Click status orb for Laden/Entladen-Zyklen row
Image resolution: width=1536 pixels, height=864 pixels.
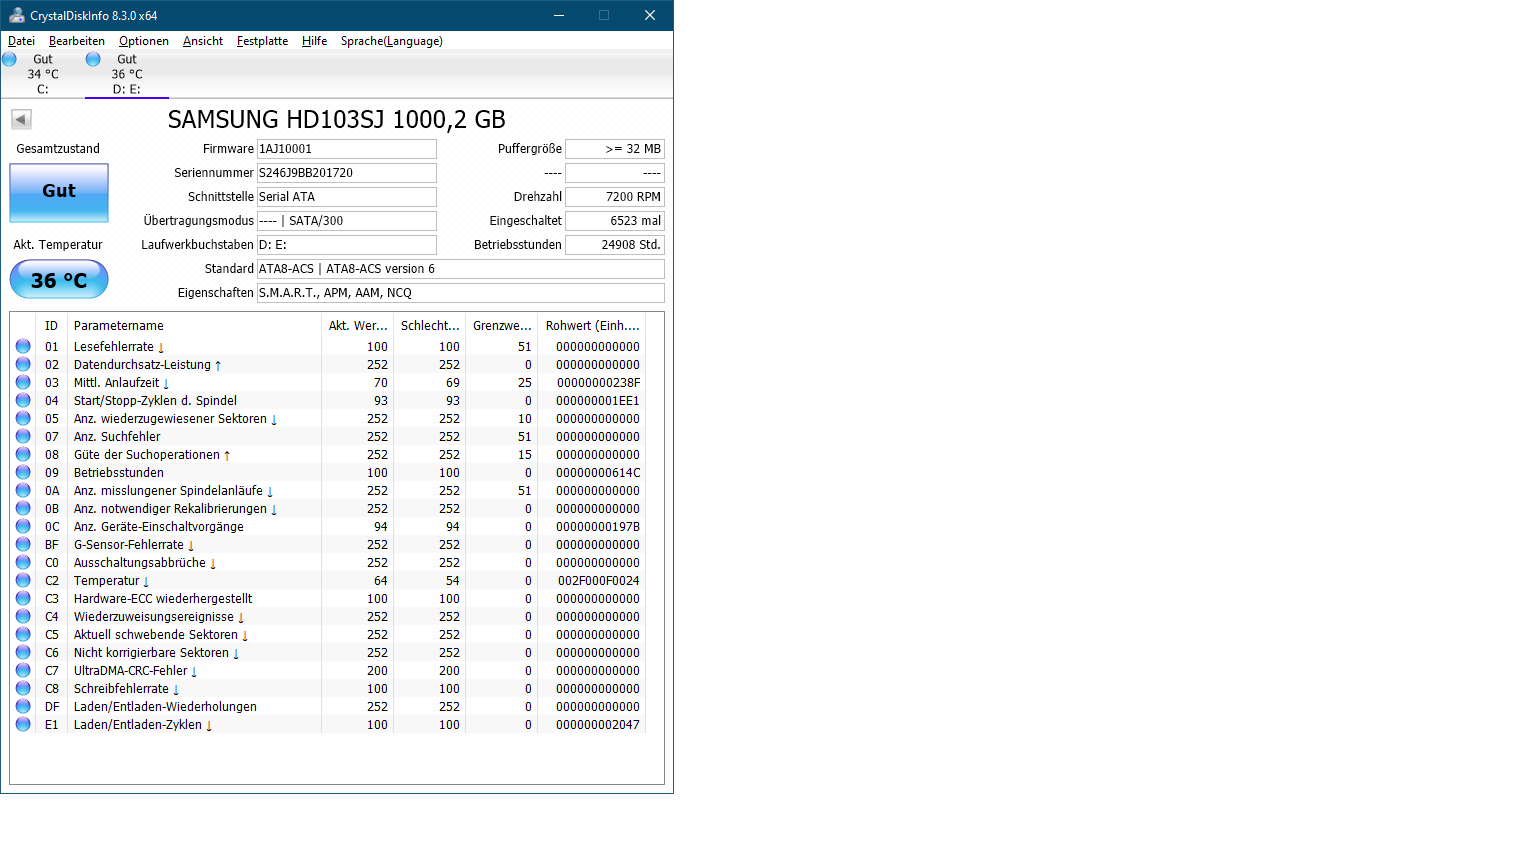point(23,724)
